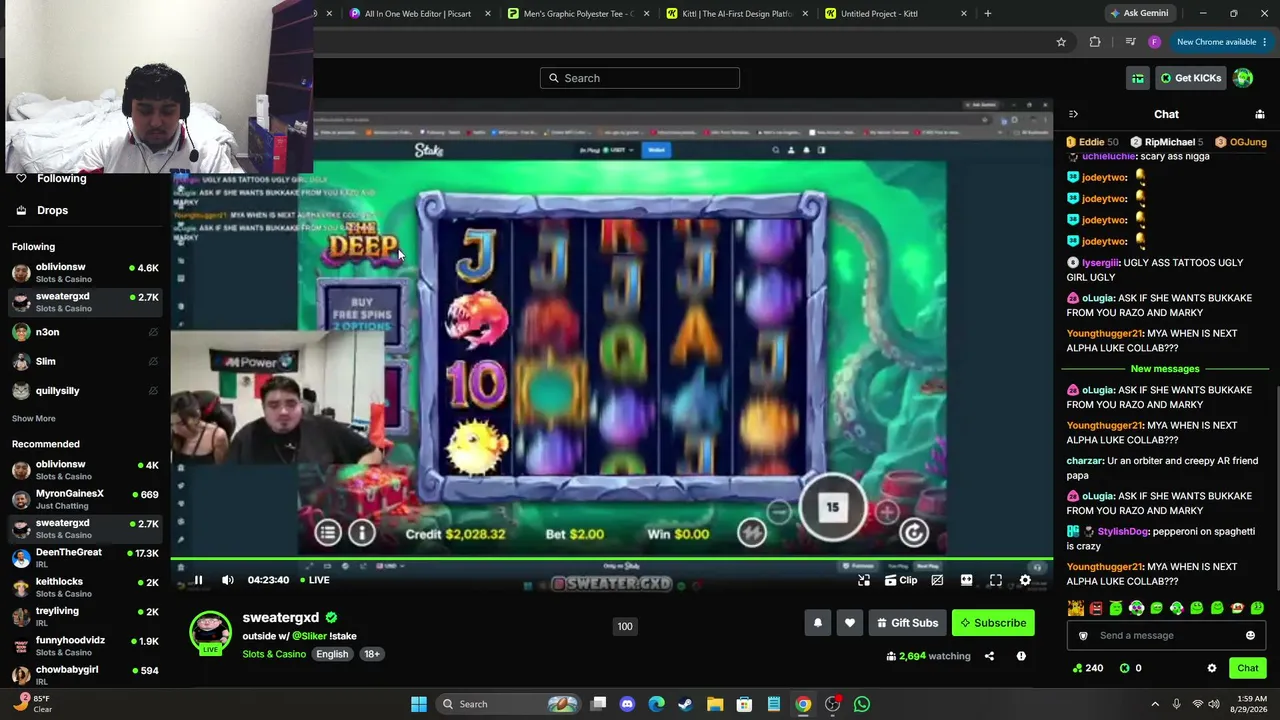
Task: Pause the live stream video
Action: pyautogui.click(x=198, y=580)
